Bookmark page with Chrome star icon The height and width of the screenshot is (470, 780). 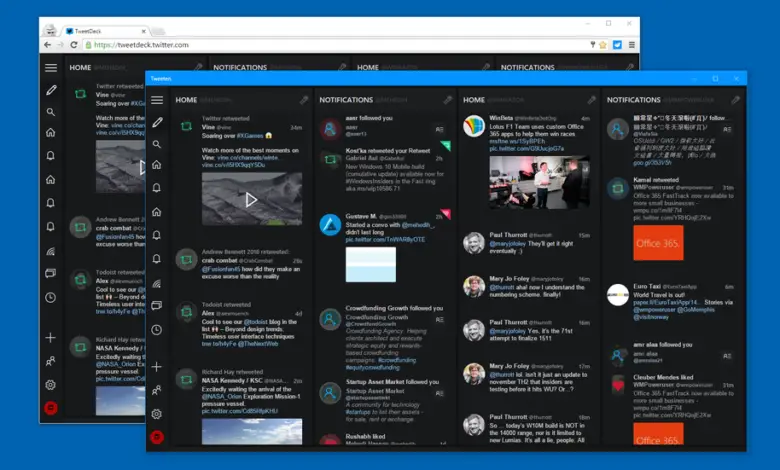tap(603, 45)
